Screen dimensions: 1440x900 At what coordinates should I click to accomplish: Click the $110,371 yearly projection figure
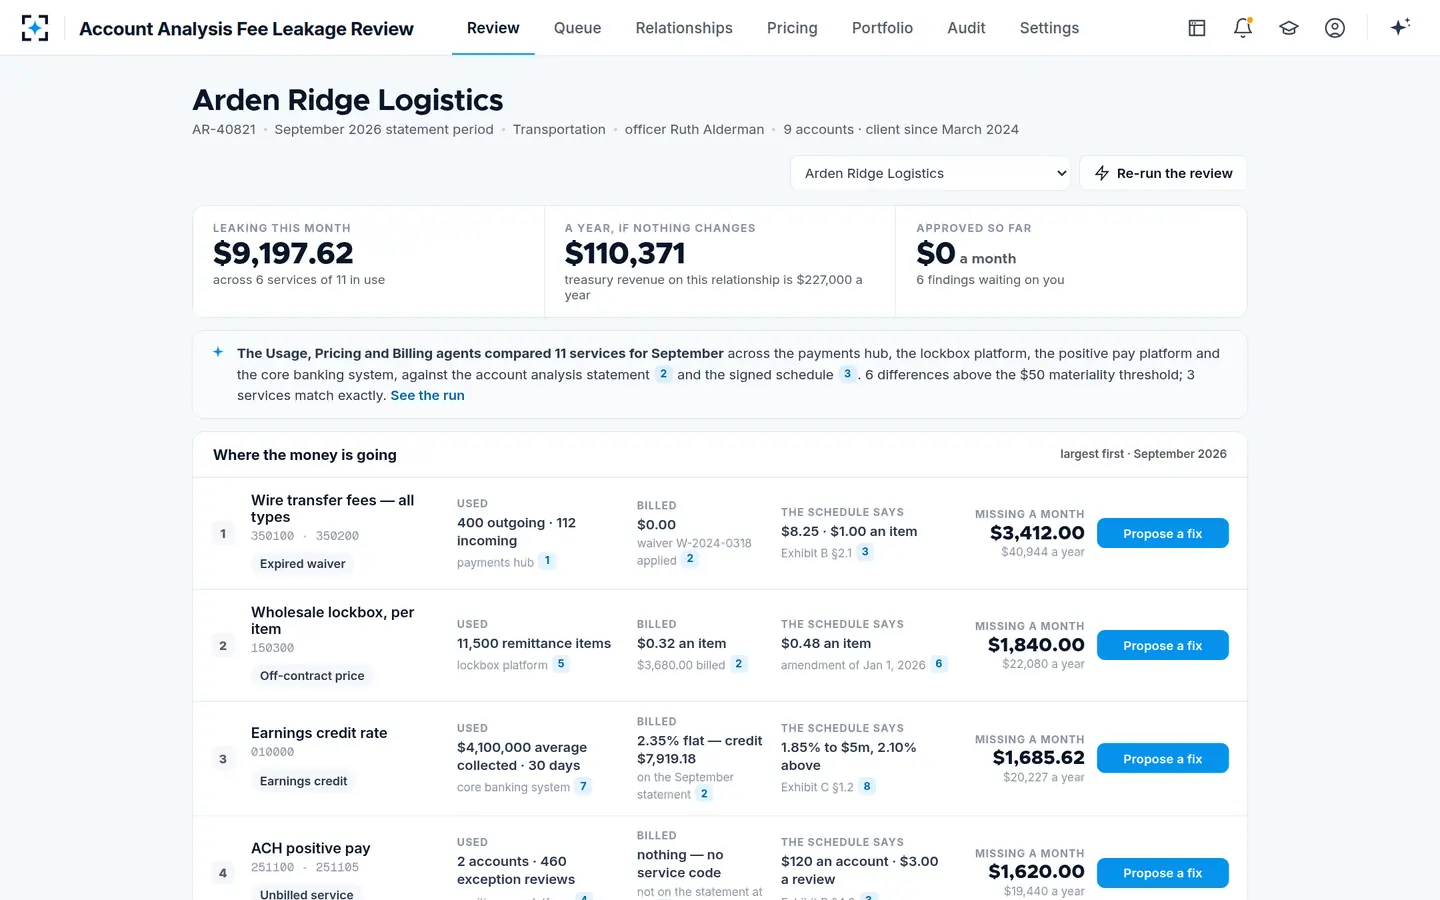pyautogui.click(x=625, y=253)
